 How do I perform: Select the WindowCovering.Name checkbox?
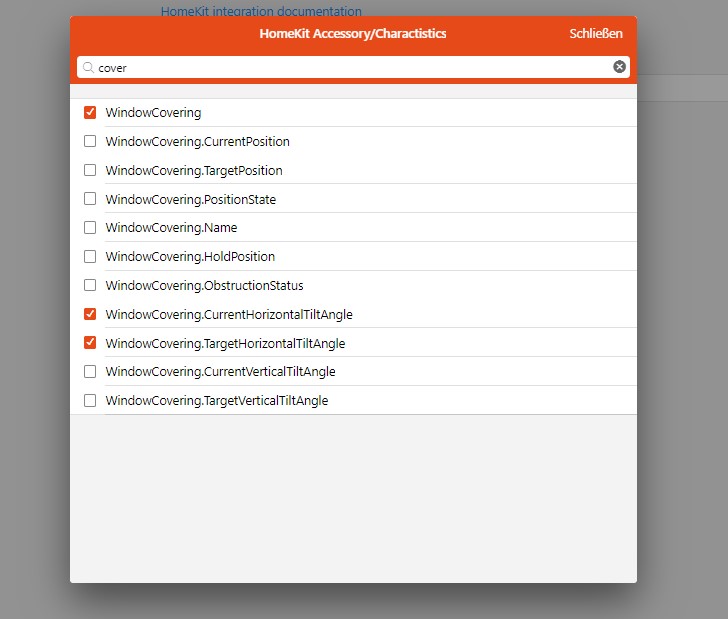coord(90,228)
